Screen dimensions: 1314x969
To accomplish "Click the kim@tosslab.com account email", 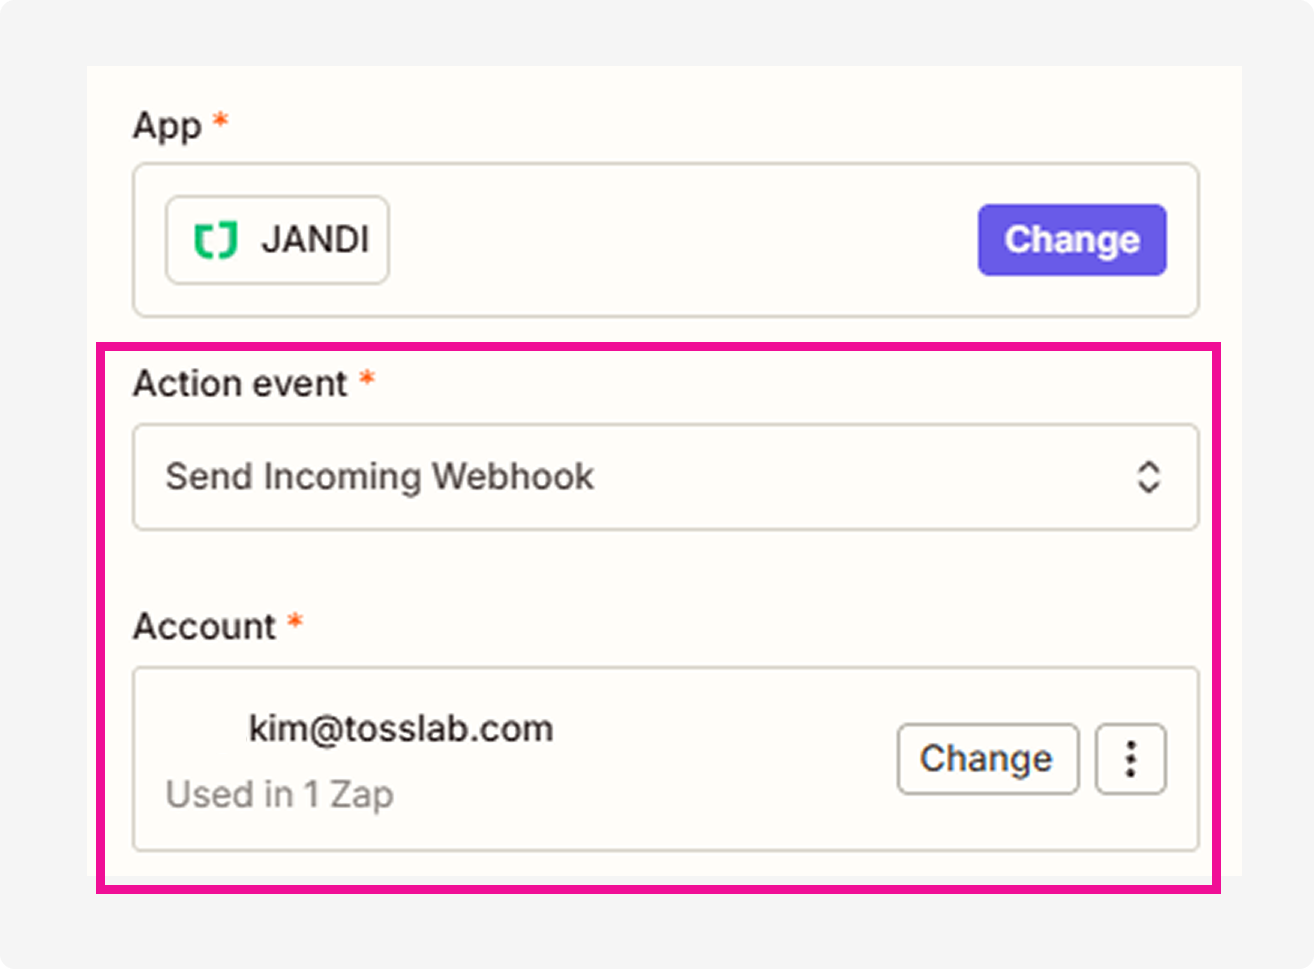I will point(400,729).
